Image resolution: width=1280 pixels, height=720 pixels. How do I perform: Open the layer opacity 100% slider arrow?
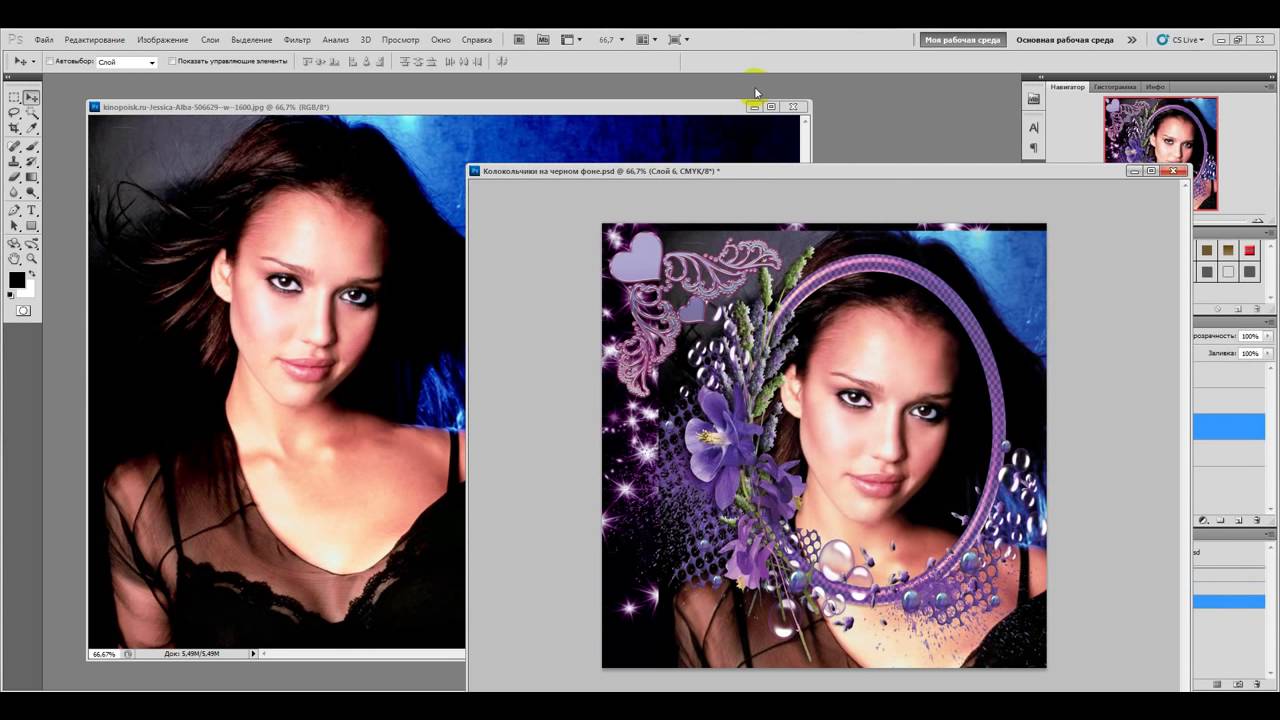point(1269,337)
